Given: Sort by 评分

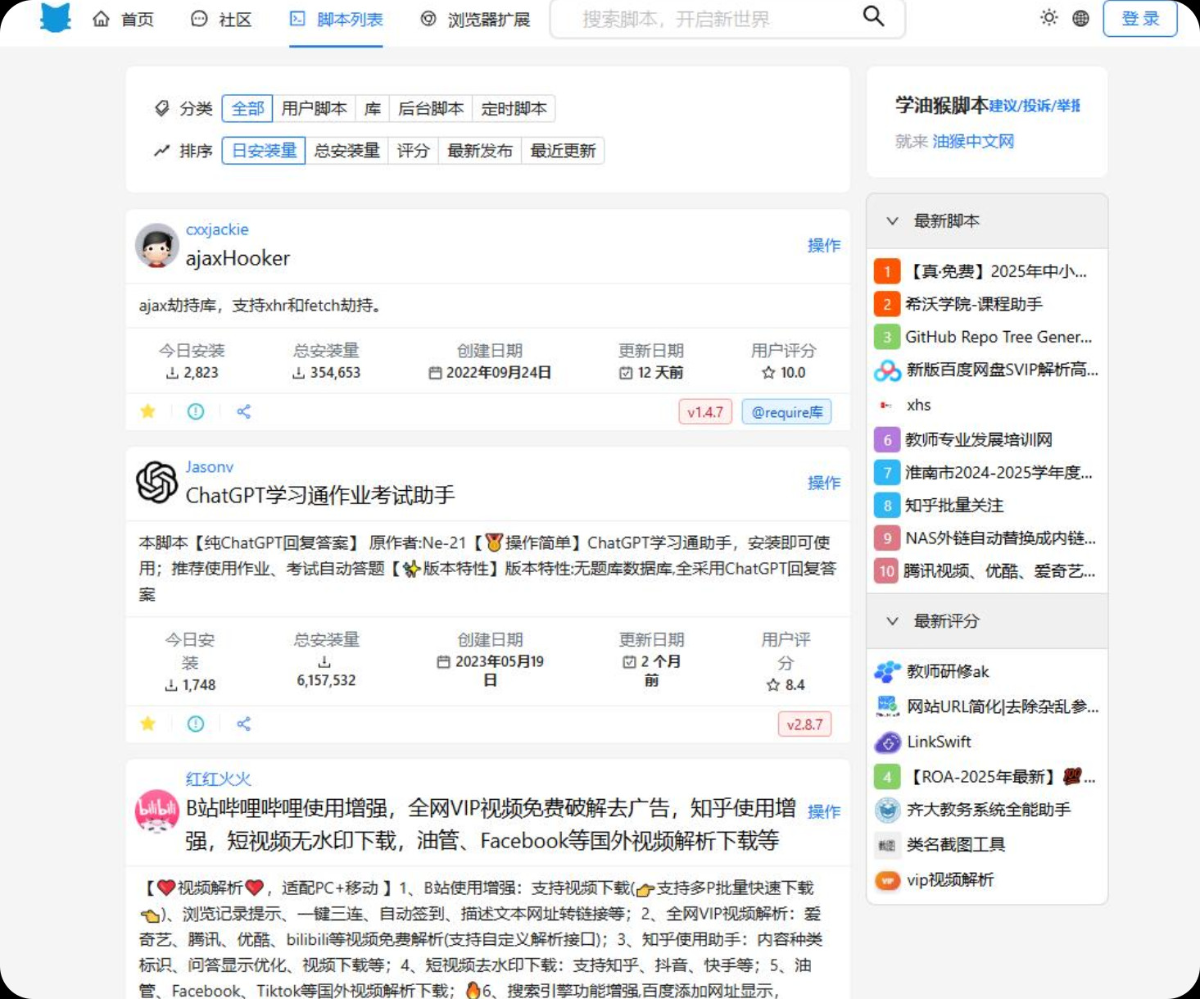Looking at the screenshot, I should pos(413,151).
